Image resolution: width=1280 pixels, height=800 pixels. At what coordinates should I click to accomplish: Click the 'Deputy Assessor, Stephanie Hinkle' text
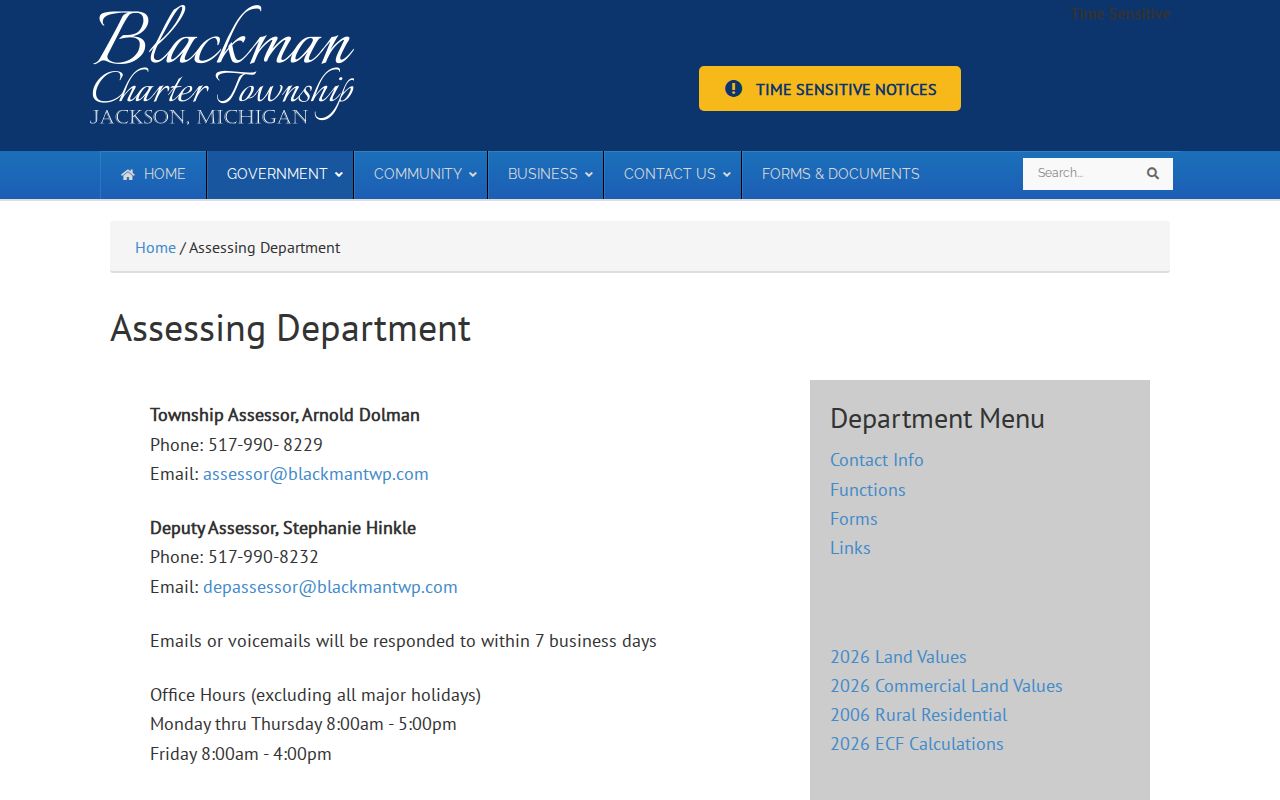[283, 528]
